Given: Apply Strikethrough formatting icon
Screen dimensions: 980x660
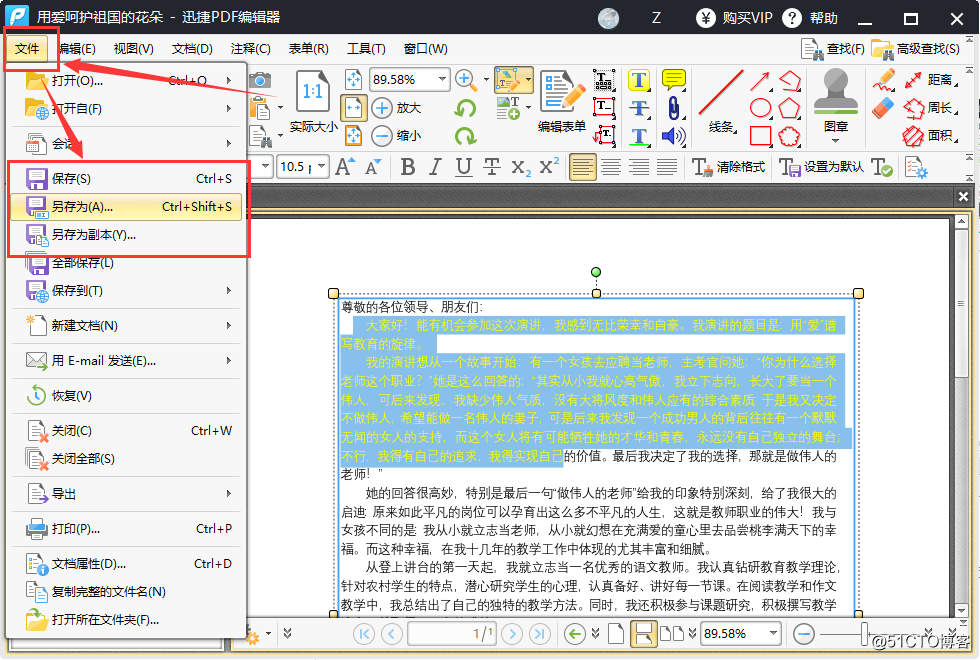Looking at the screenshot, I should click(492, 167).
